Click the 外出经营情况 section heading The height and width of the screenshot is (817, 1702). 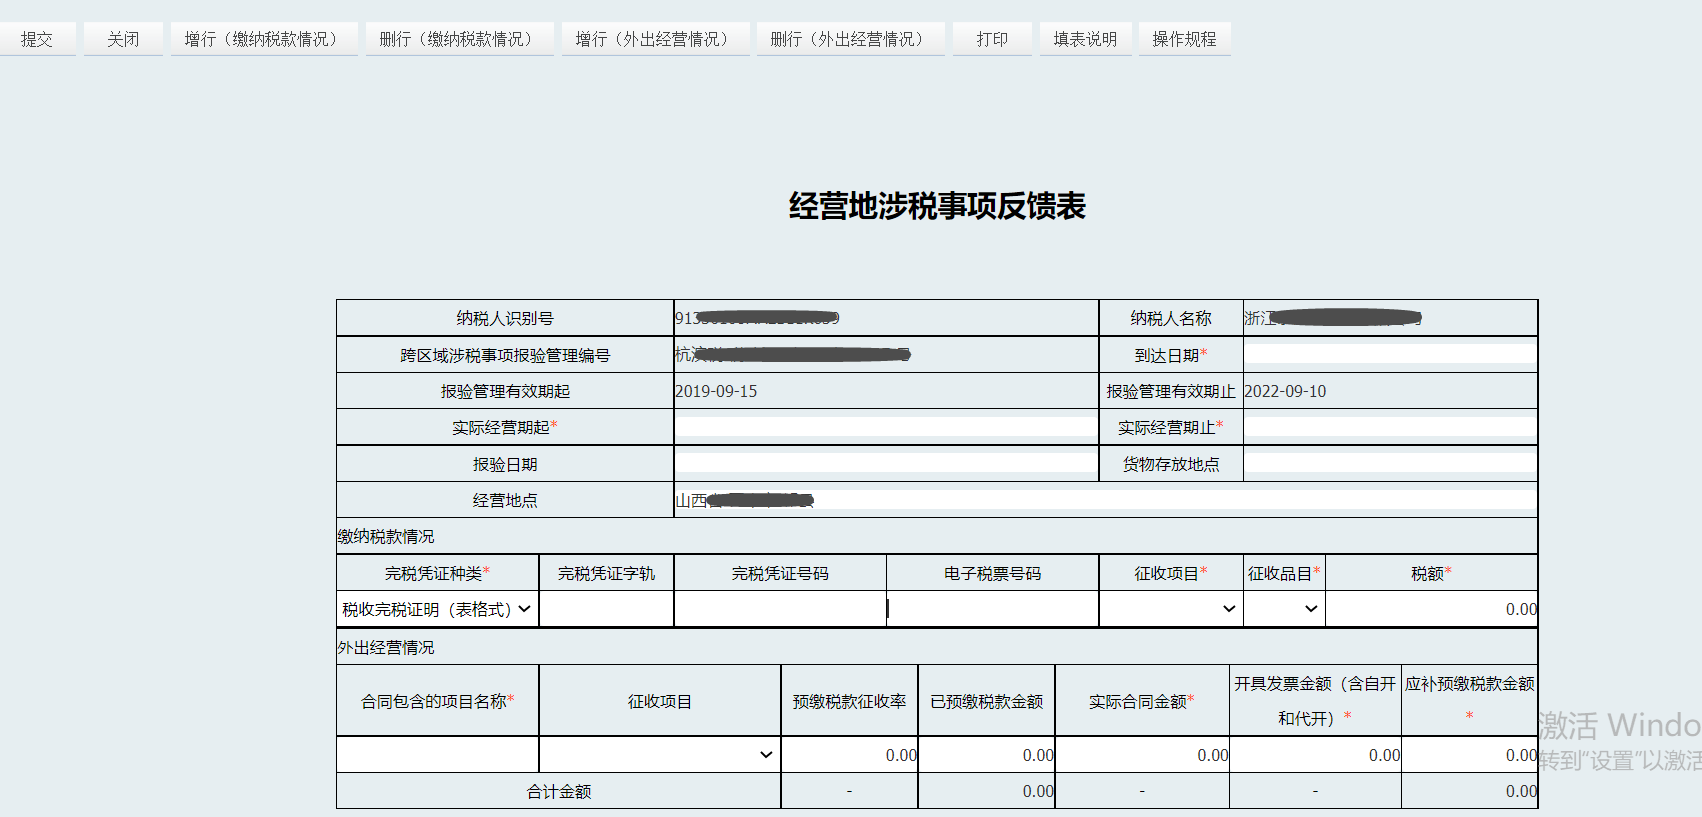(x=386, y=647)
